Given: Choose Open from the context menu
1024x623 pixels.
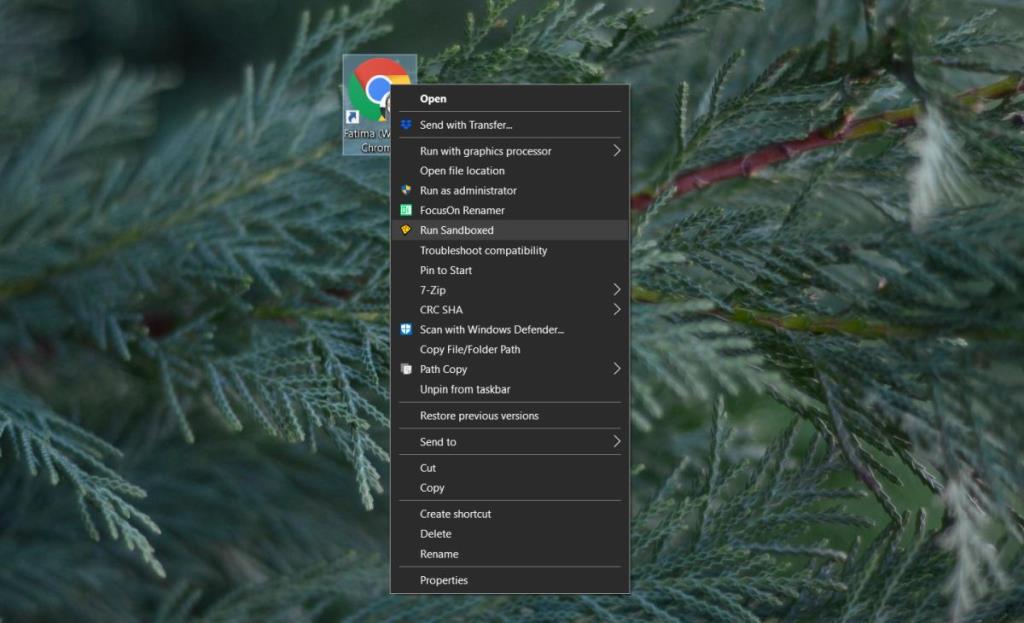Looking at the screenshot, I should pyautogui.click(x=433, y=99).
